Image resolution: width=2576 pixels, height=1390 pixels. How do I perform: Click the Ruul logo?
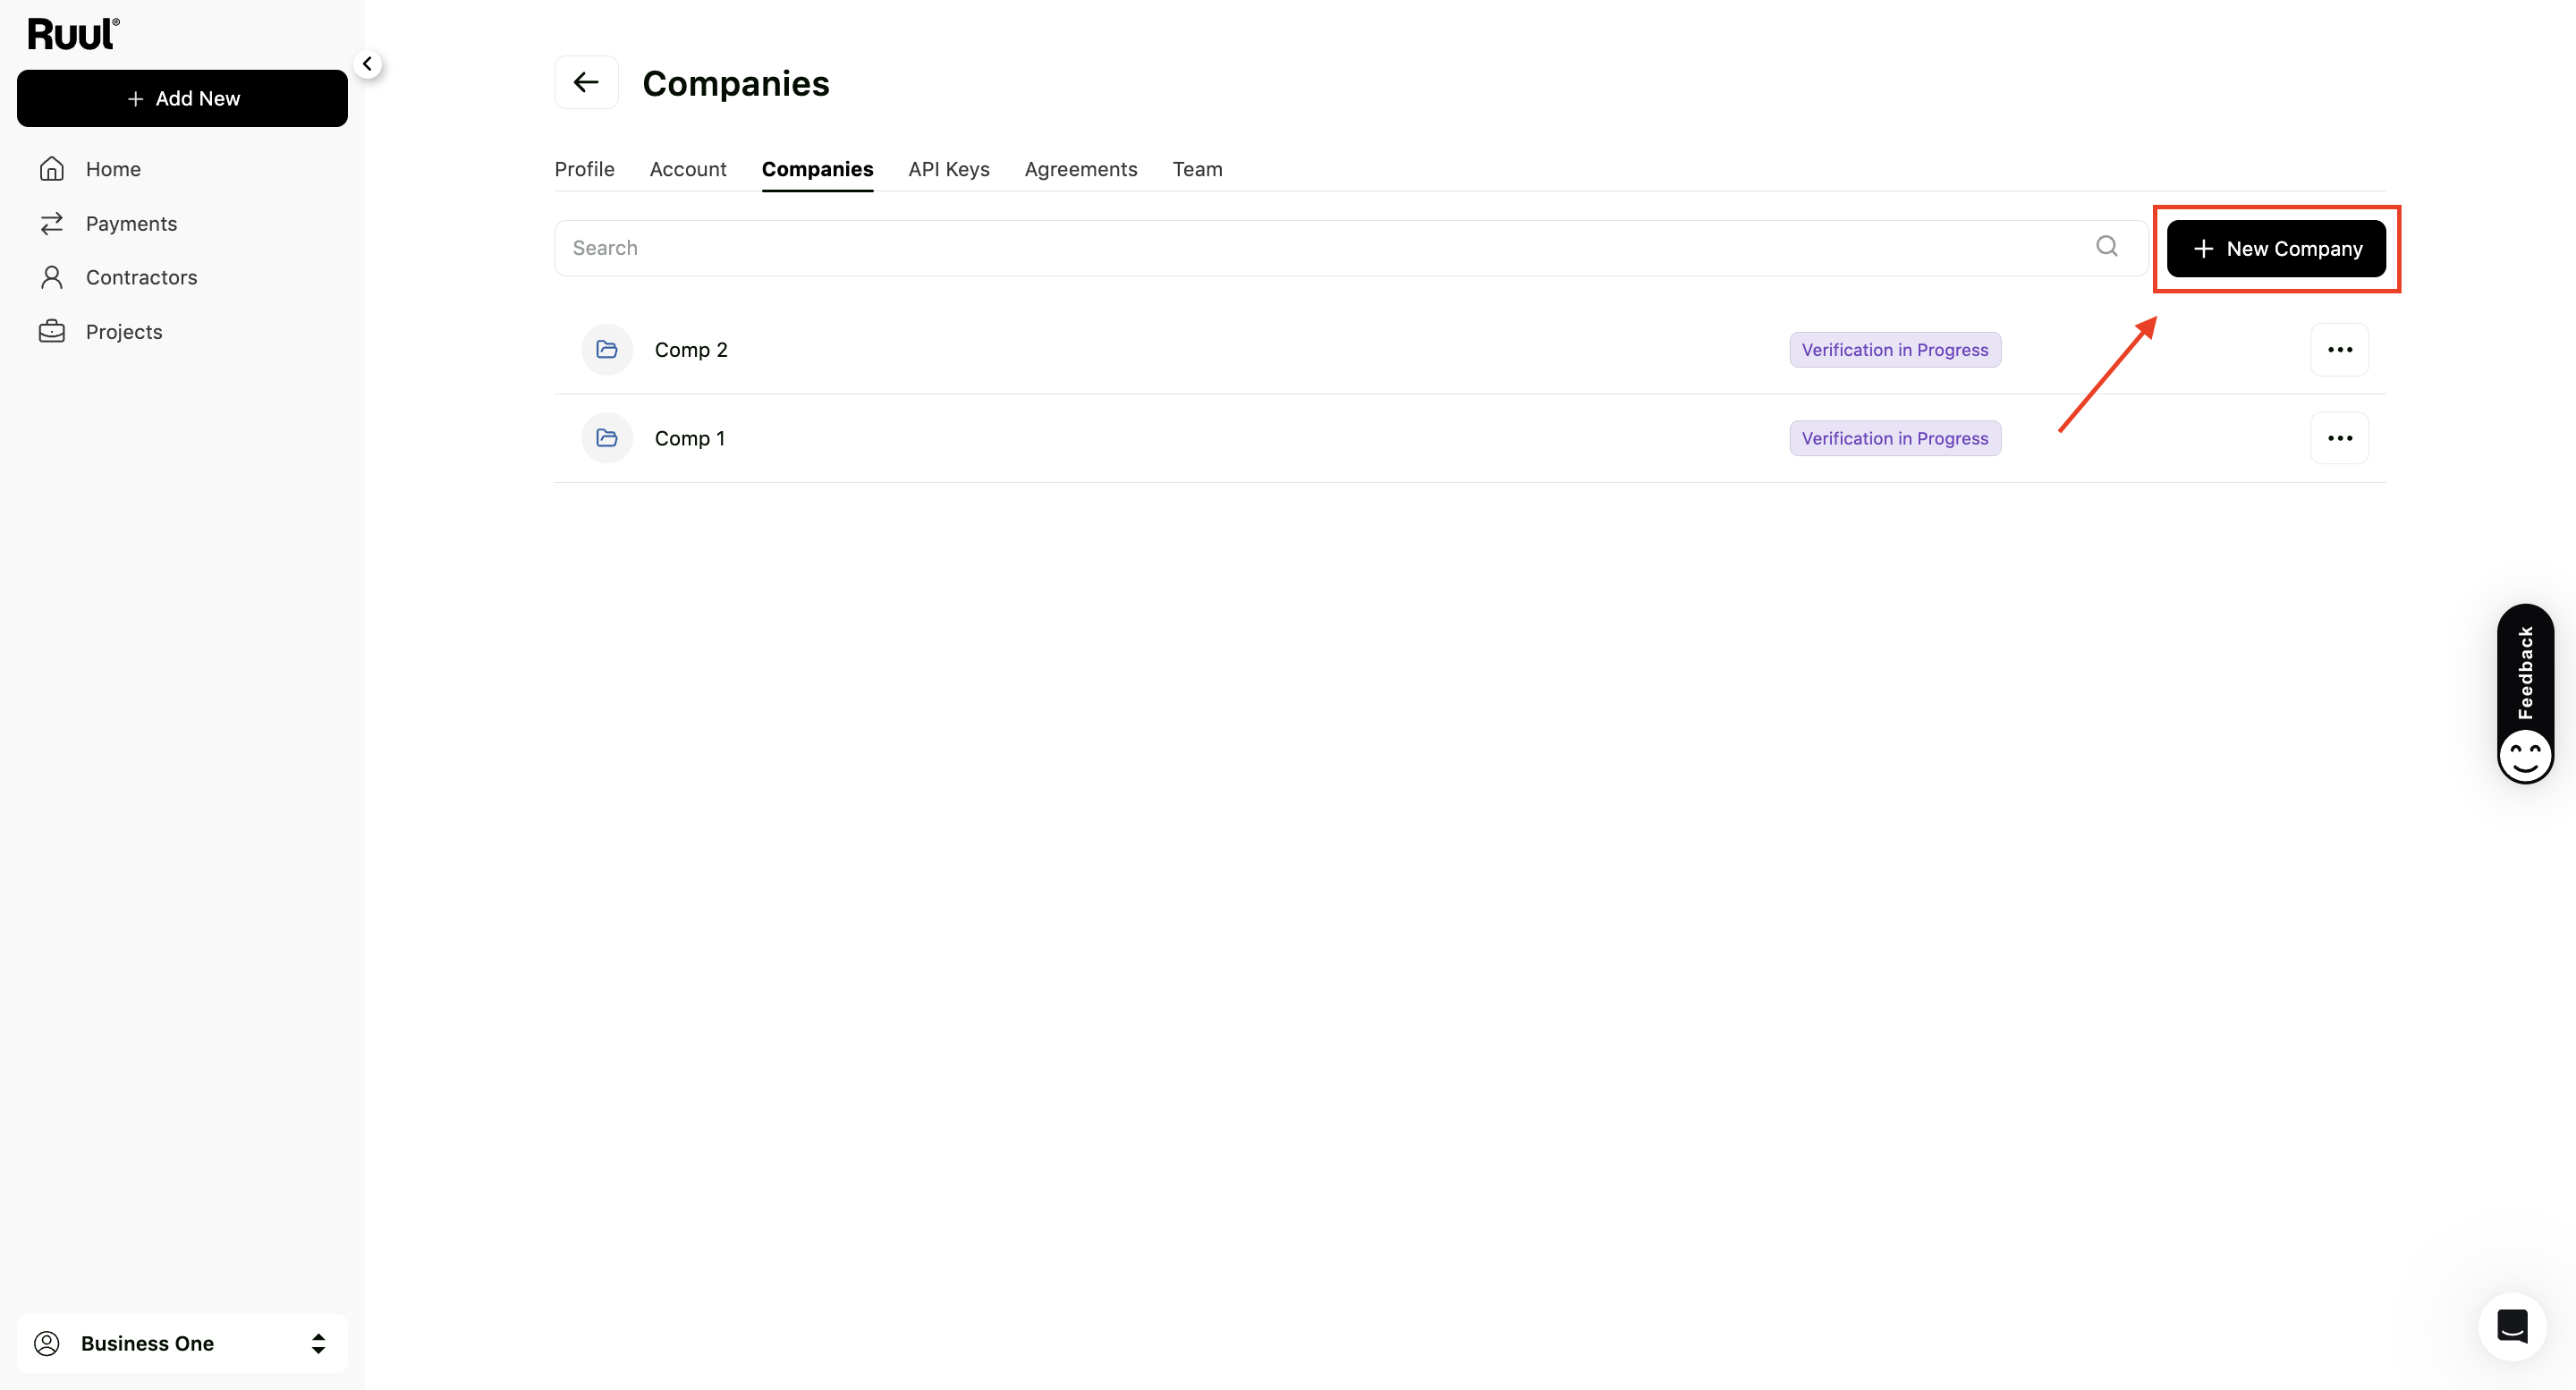[x=73, y=34]
